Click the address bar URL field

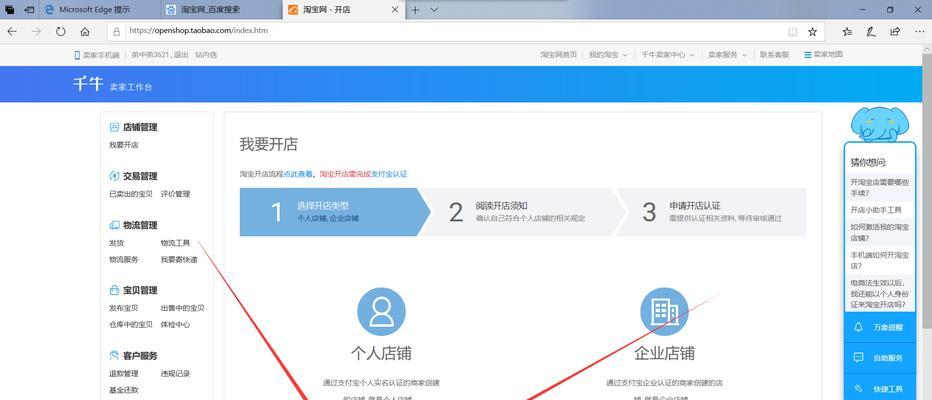pyautogui.click(x=447, y=32)
